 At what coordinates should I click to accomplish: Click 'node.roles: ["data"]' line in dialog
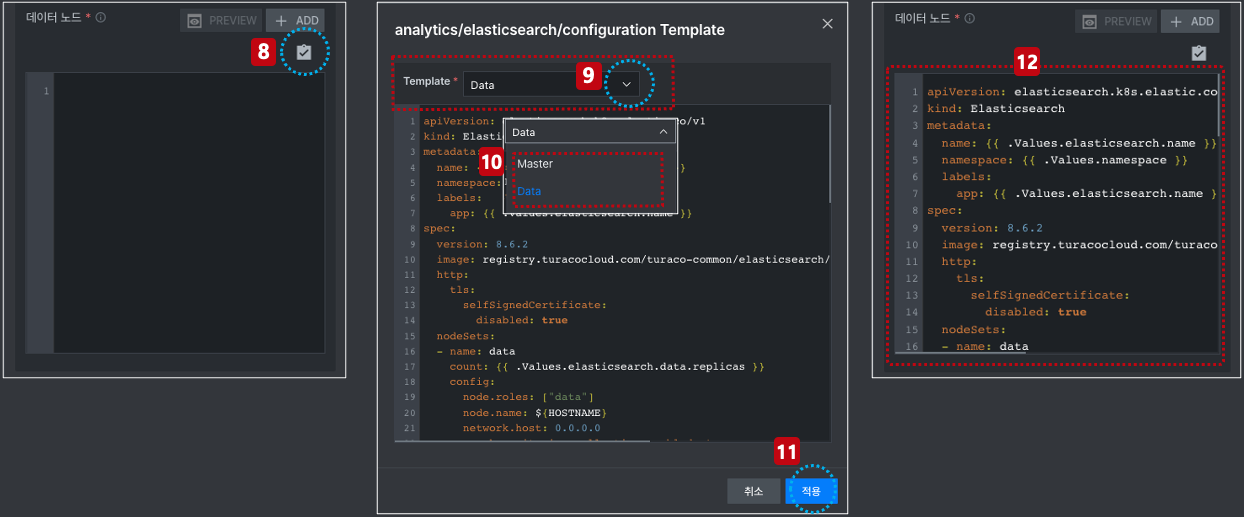[x=528, y=398]
